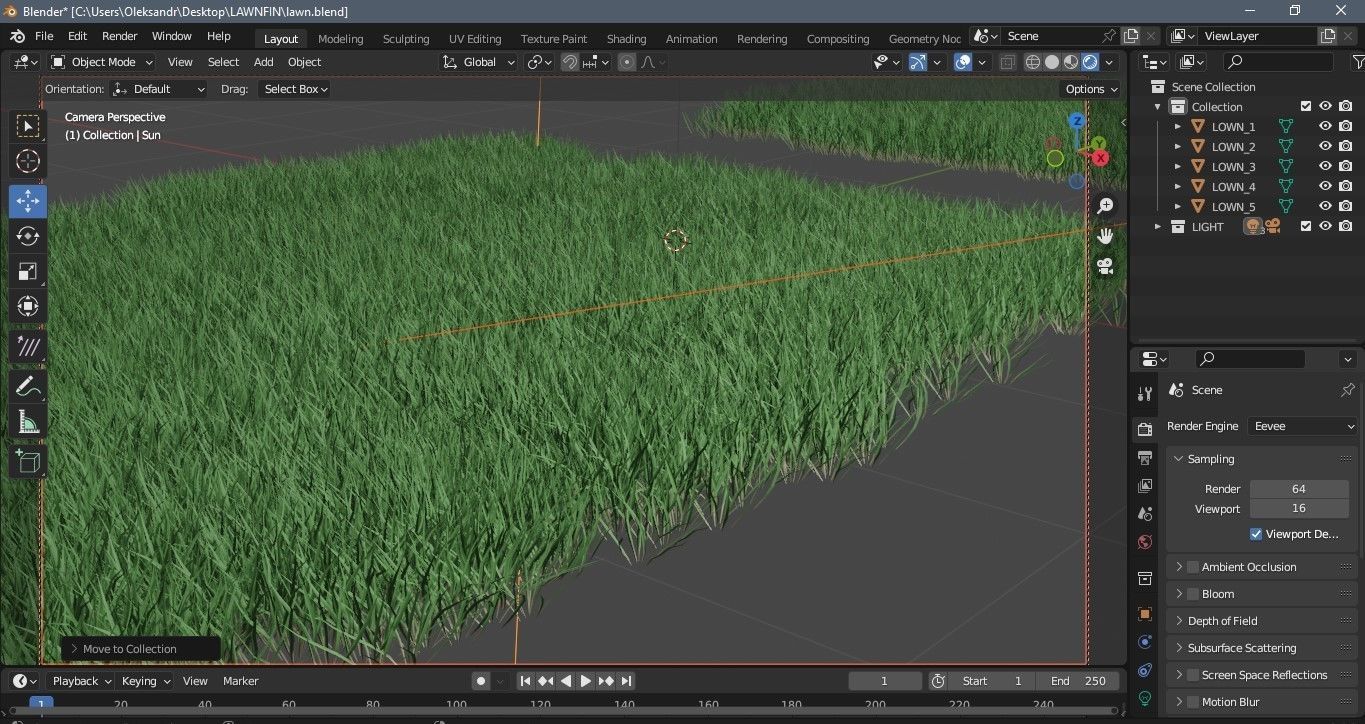1365x724 pixels.
Task: Toggle camera view with camera icon
Action: tap(1105, 266)
